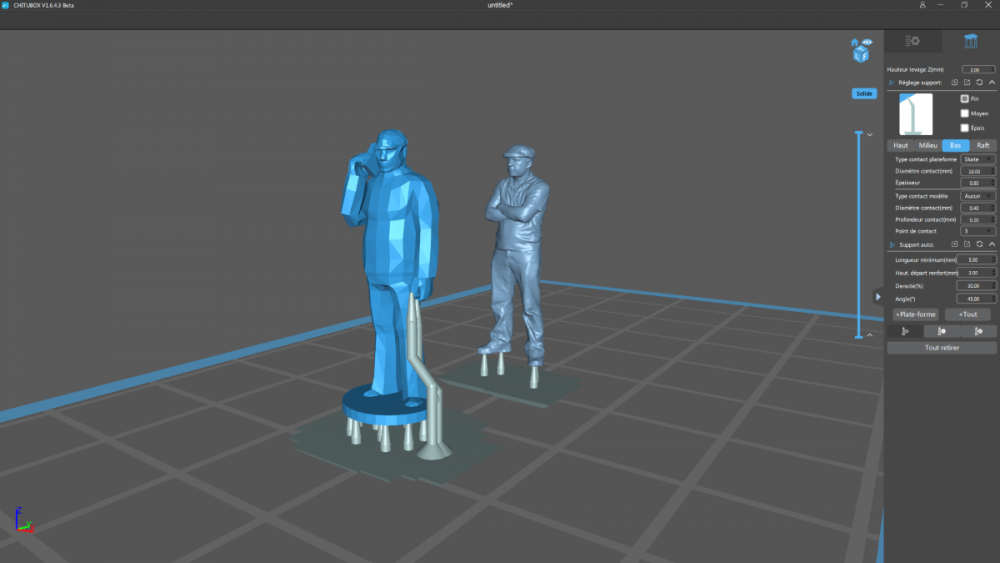1000x563 pixels.
Task: Click the home view icon
Action: 855,43
